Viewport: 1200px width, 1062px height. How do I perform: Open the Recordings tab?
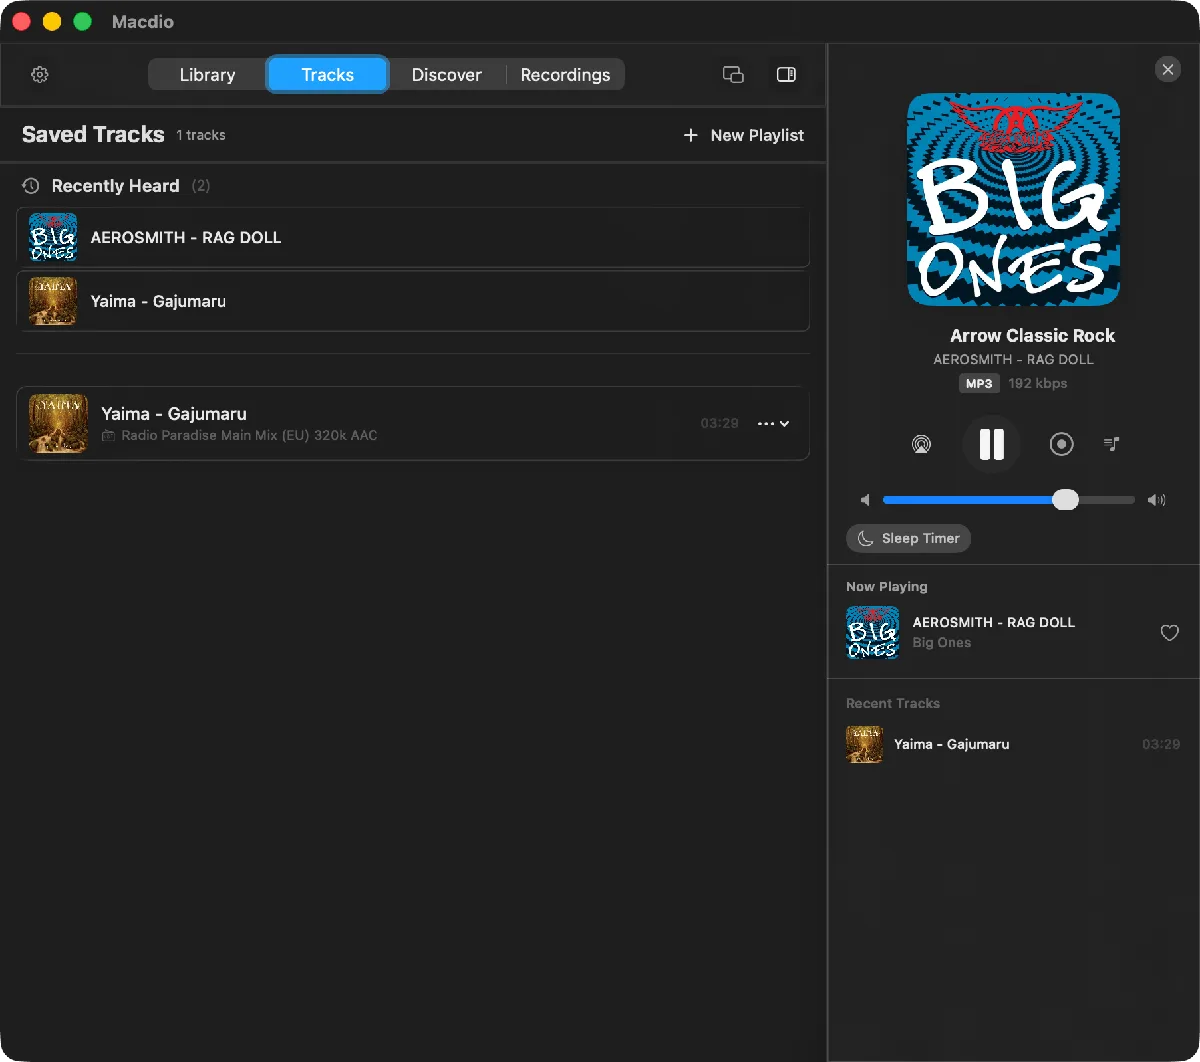pyautogui.click(x=565, y=75)
